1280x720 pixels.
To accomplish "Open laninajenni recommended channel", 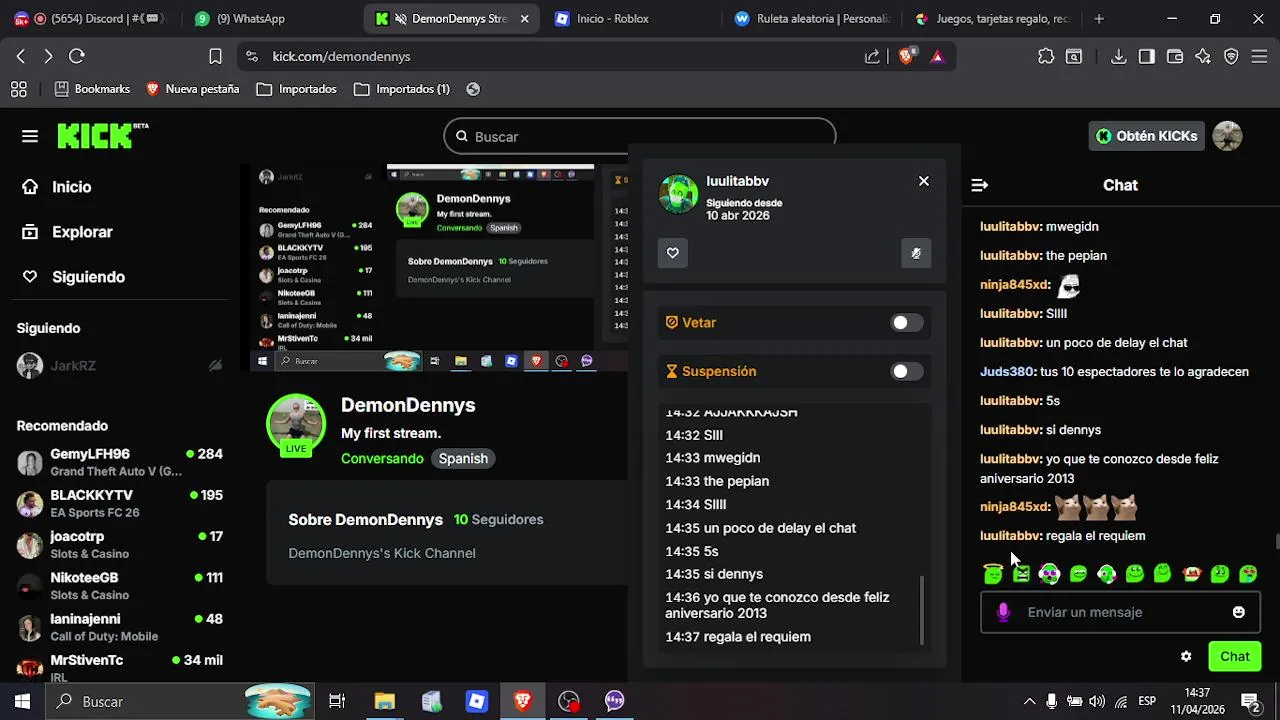I will coord(119,627).
